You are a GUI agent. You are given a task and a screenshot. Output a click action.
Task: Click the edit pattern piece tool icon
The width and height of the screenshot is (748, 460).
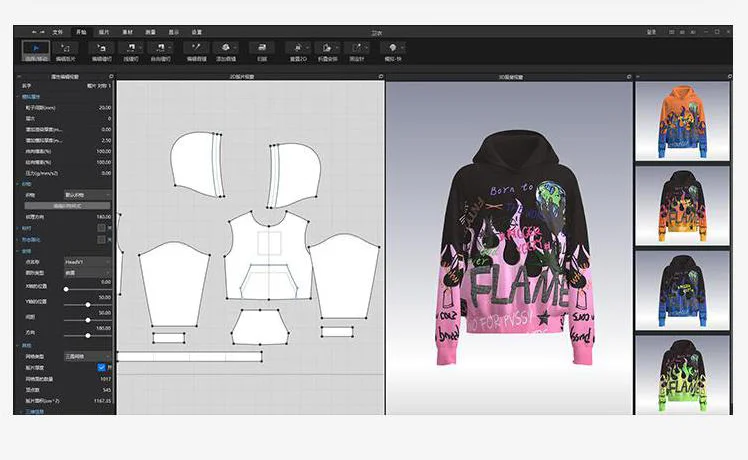tap(67, 48)
